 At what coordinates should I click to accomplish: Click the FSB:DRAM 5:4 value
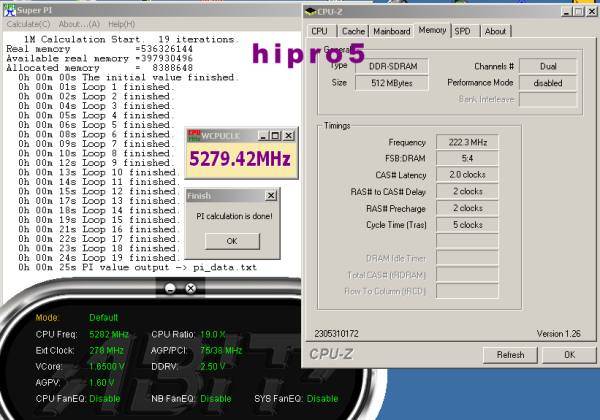468,158
